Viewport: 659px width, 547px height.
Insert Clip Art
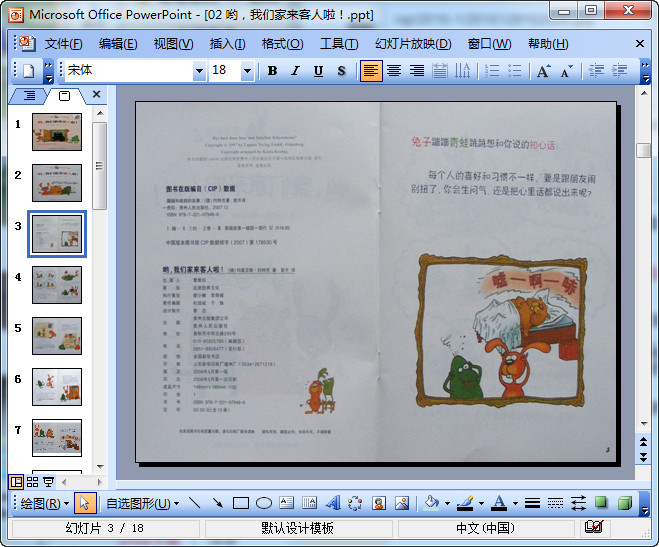tap(379, 503)
